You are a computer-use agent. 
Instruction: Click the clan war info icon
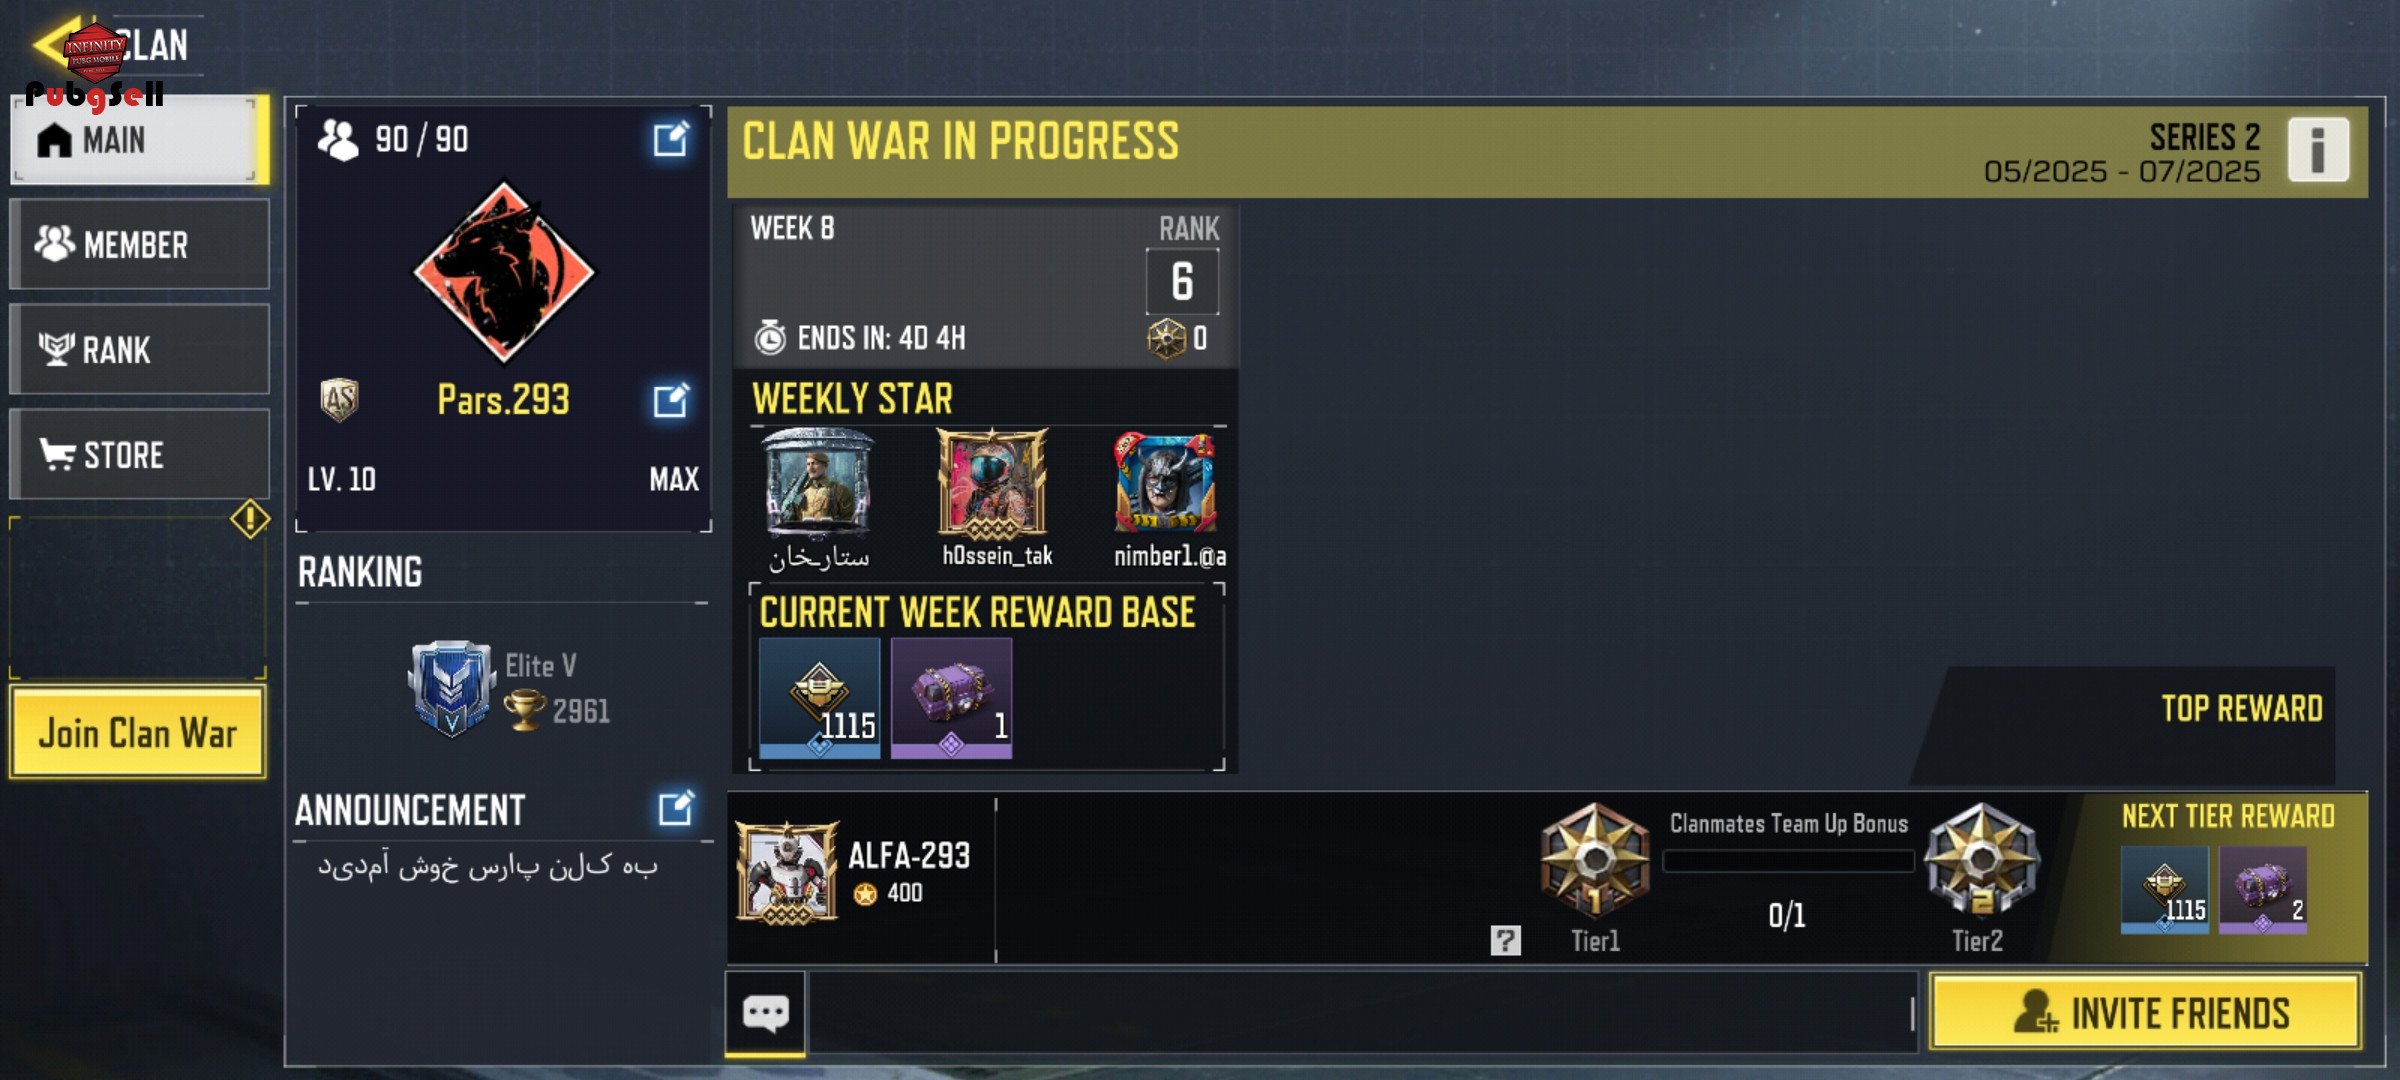[x=2317, y=150]
